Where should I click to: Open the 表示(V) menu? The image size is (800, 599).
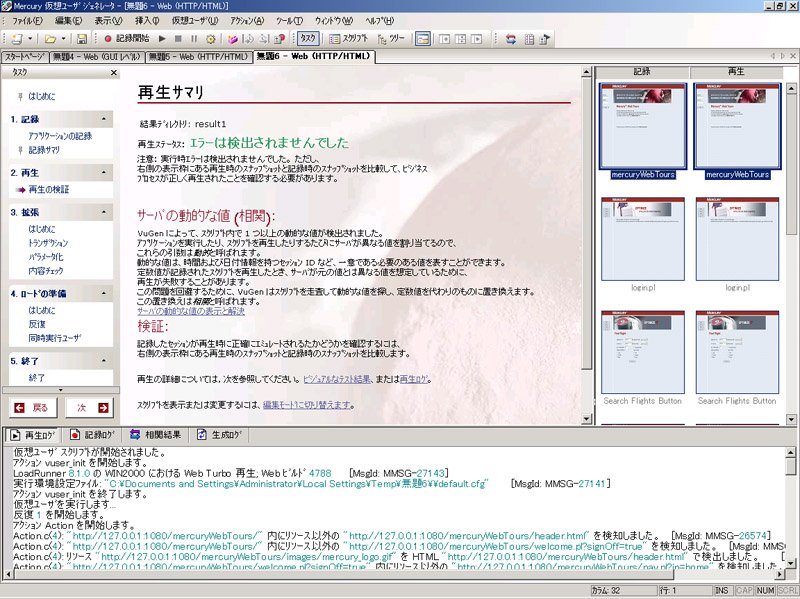click(x=108, y=21)
